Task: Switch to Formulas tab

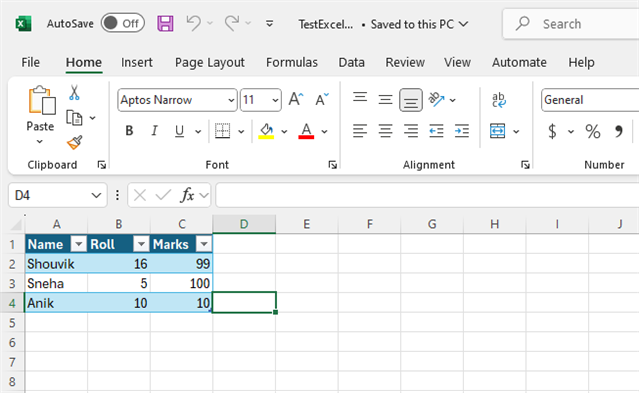Action: point(292,62)
